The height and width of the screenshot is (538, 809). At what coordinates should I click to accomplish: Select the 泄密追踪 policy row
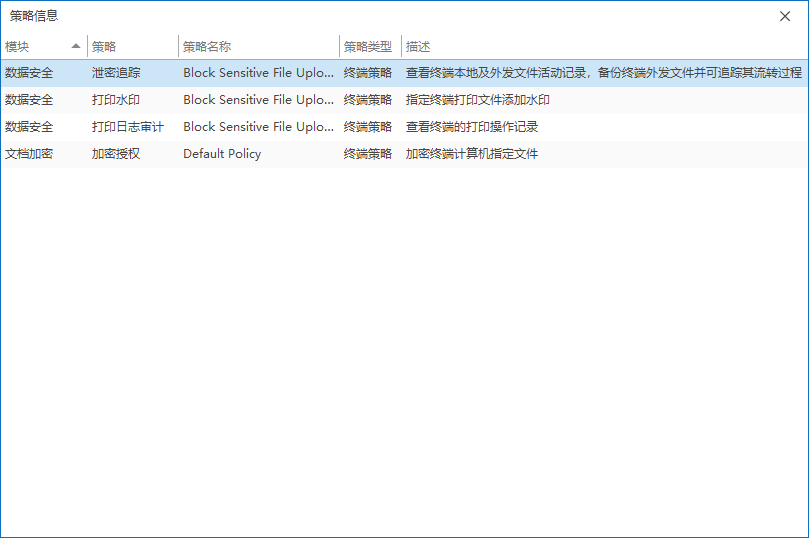coord(116,73)
